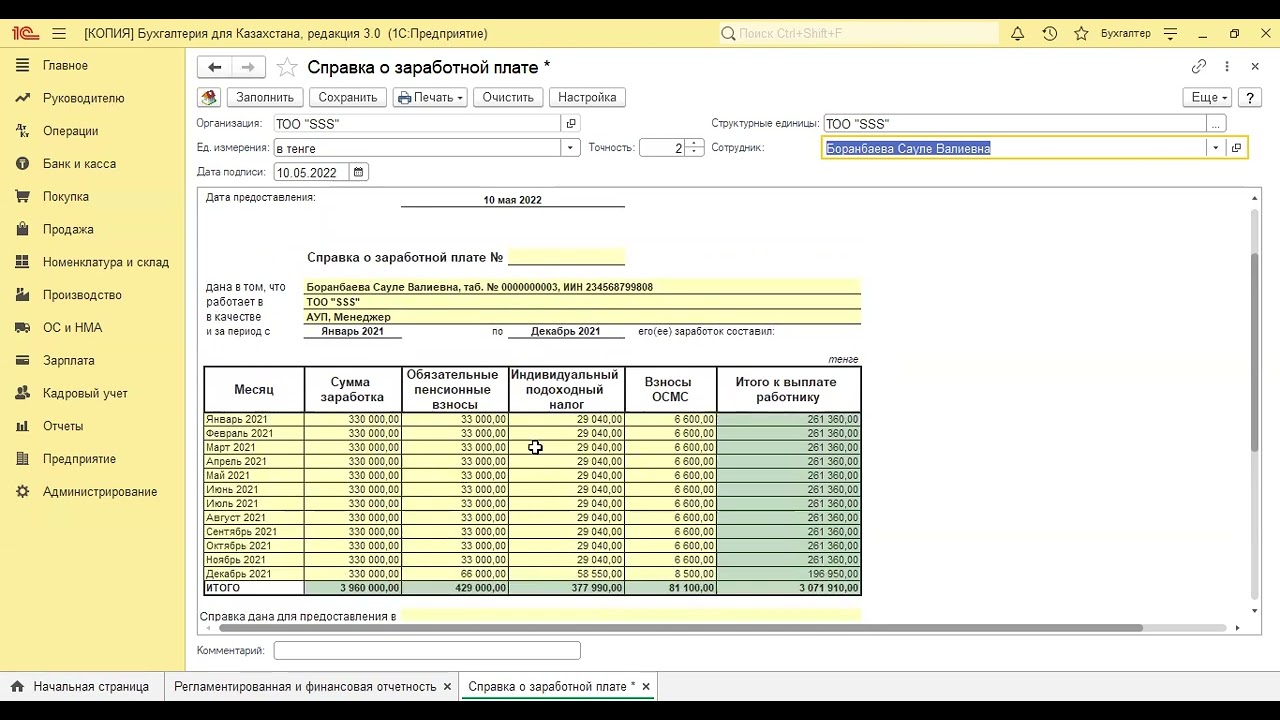Click the Организация field
Viewport: 1280px width, 720px height.
click(x=417, y=124)
